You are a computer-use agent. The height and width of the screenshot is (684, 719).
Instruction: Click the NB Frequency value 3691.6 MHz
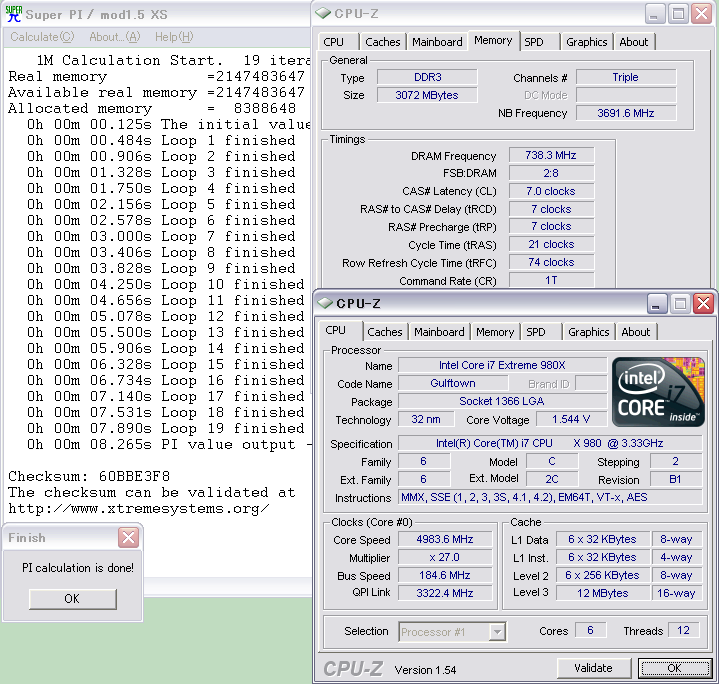coord(626,113)
